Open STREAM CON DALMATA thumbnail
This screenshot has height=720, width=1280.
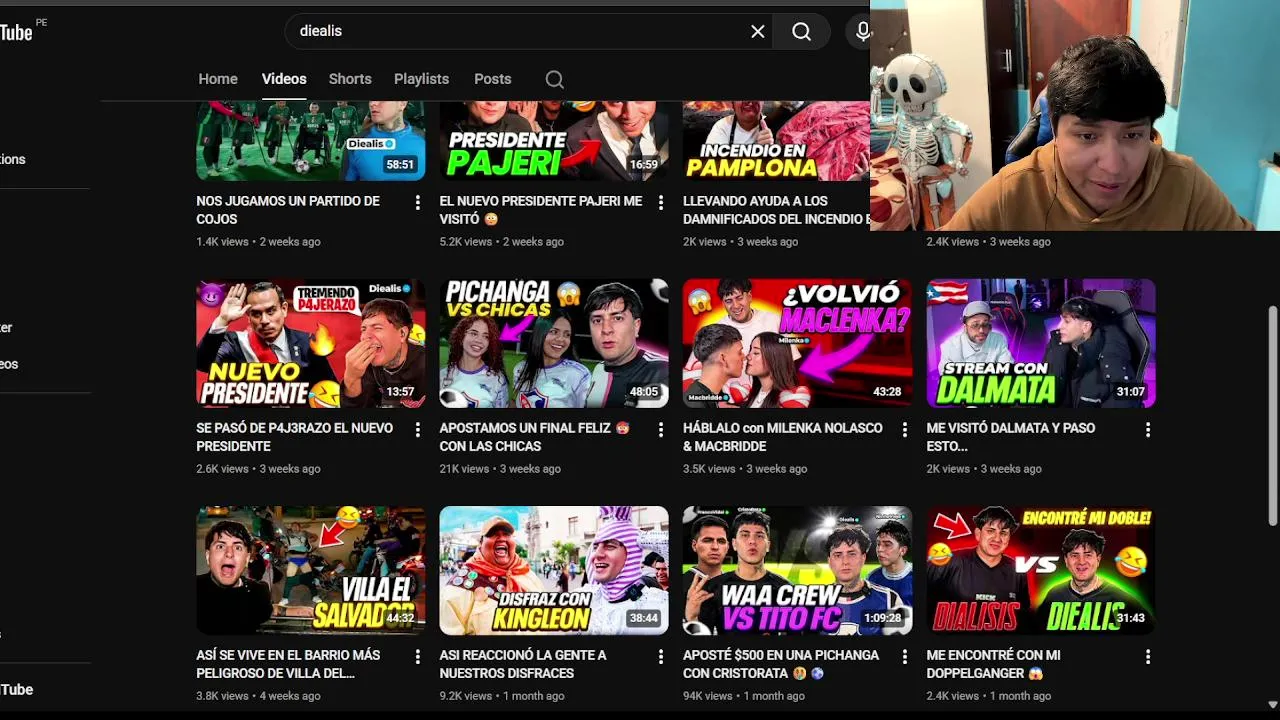tap(1041, 343)
